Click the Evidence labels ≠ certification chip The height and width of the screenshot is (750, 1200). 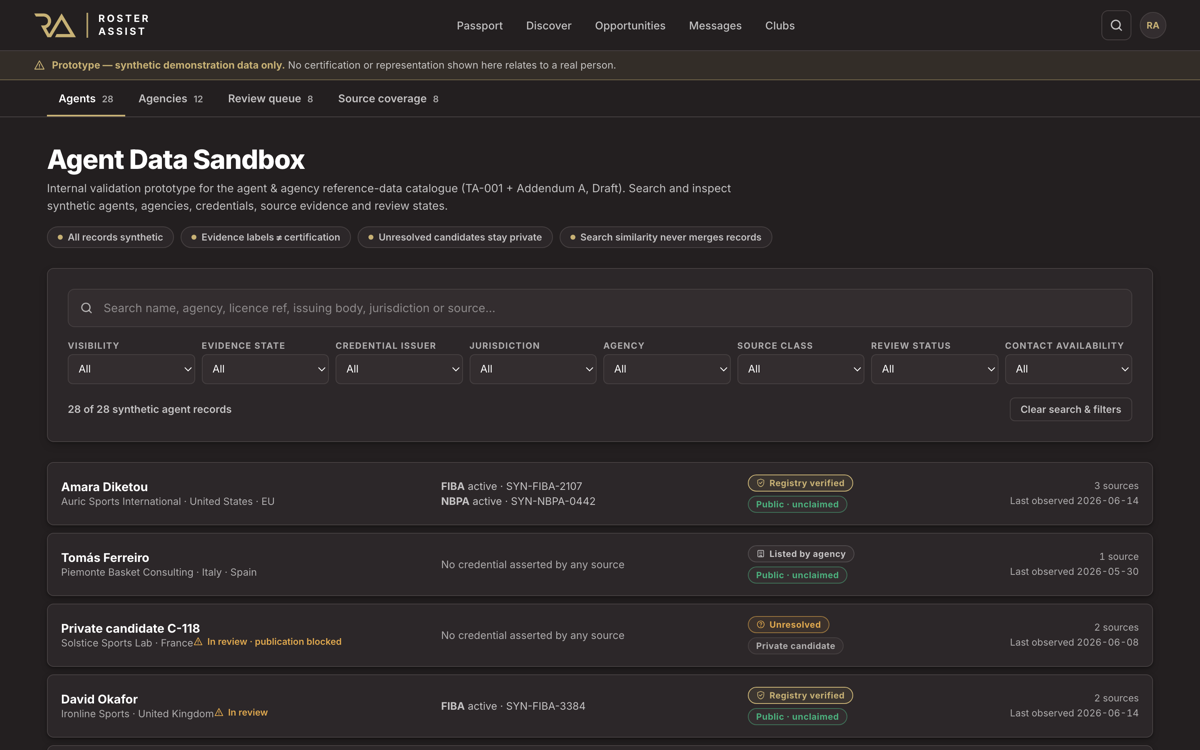[266, 237]
